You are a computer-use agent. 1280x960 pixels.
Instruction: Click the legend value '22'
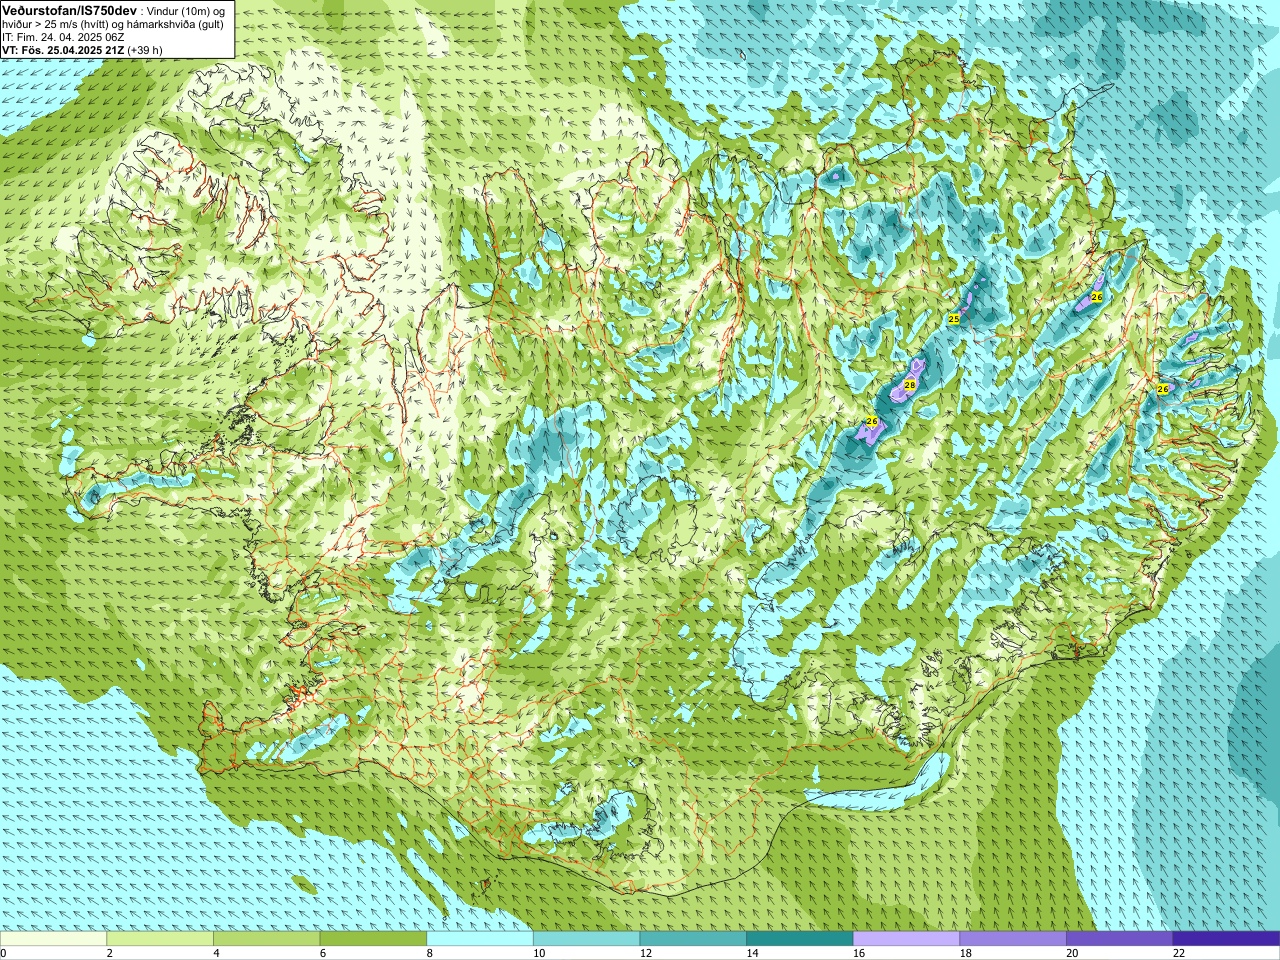(1179, 953)
